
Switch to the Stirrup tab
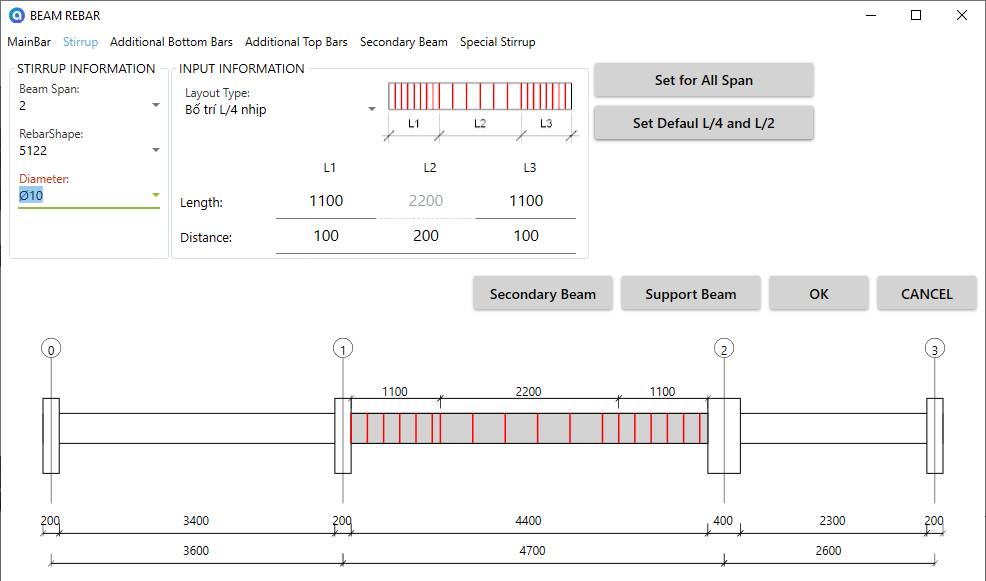pos(80,42)
